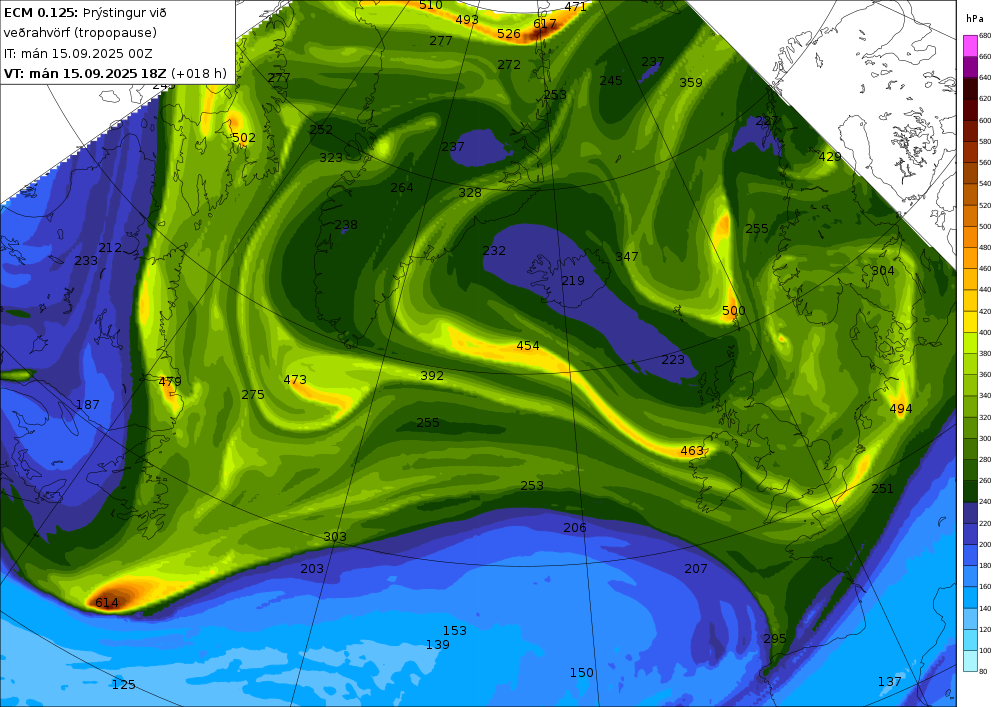The height and width of the screenshot is (707, 1000).
Task: Select the 295 pressure value
Action: [775, 639]
